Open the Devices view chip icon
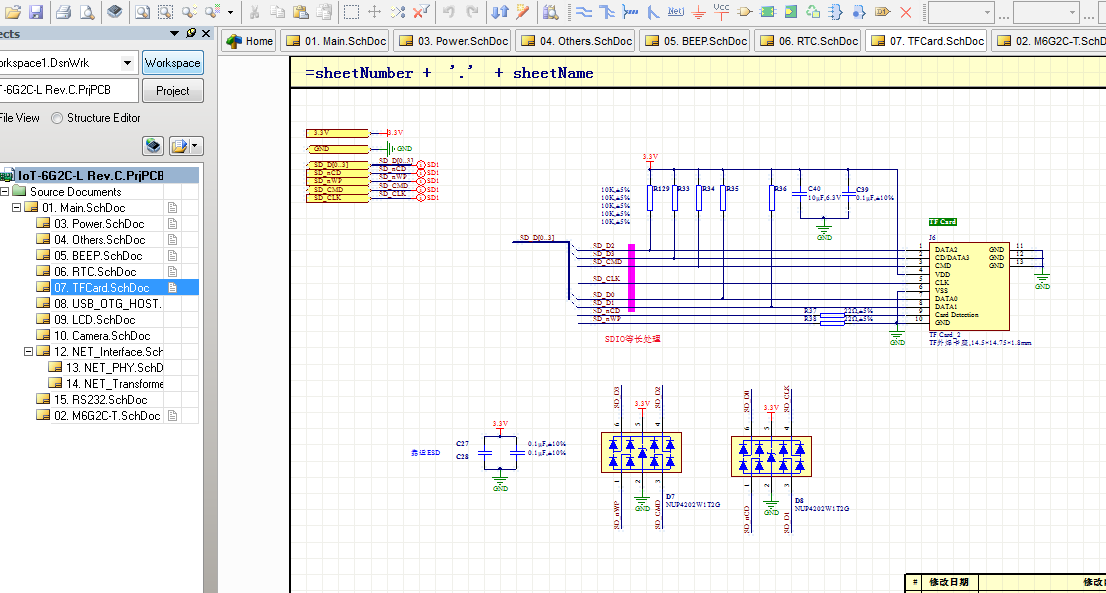The width and height of the screenshot is (1106, 593). pos(114,11)
